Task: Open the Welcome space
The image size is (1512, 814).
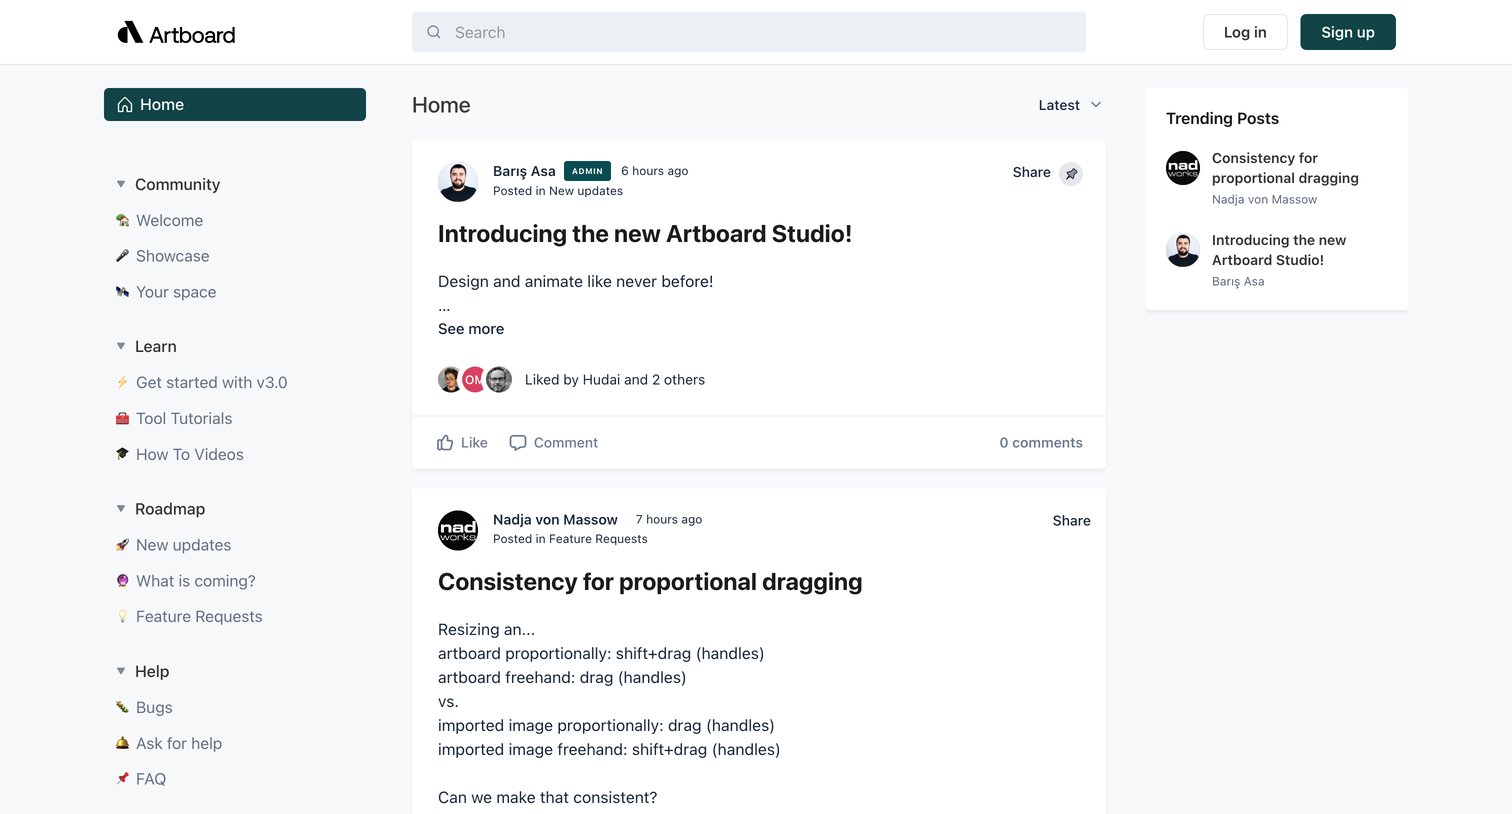Action: (169, 220)
